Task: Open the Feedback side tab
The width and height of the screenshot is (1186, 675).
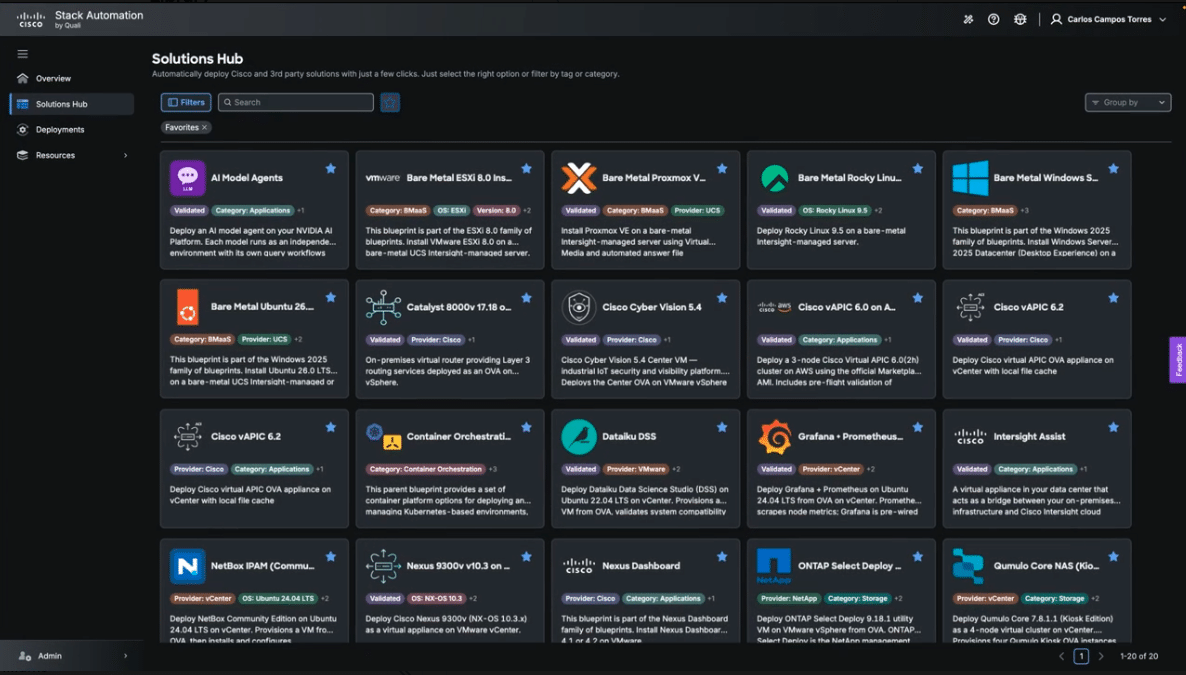Action: pos(1178,360)
